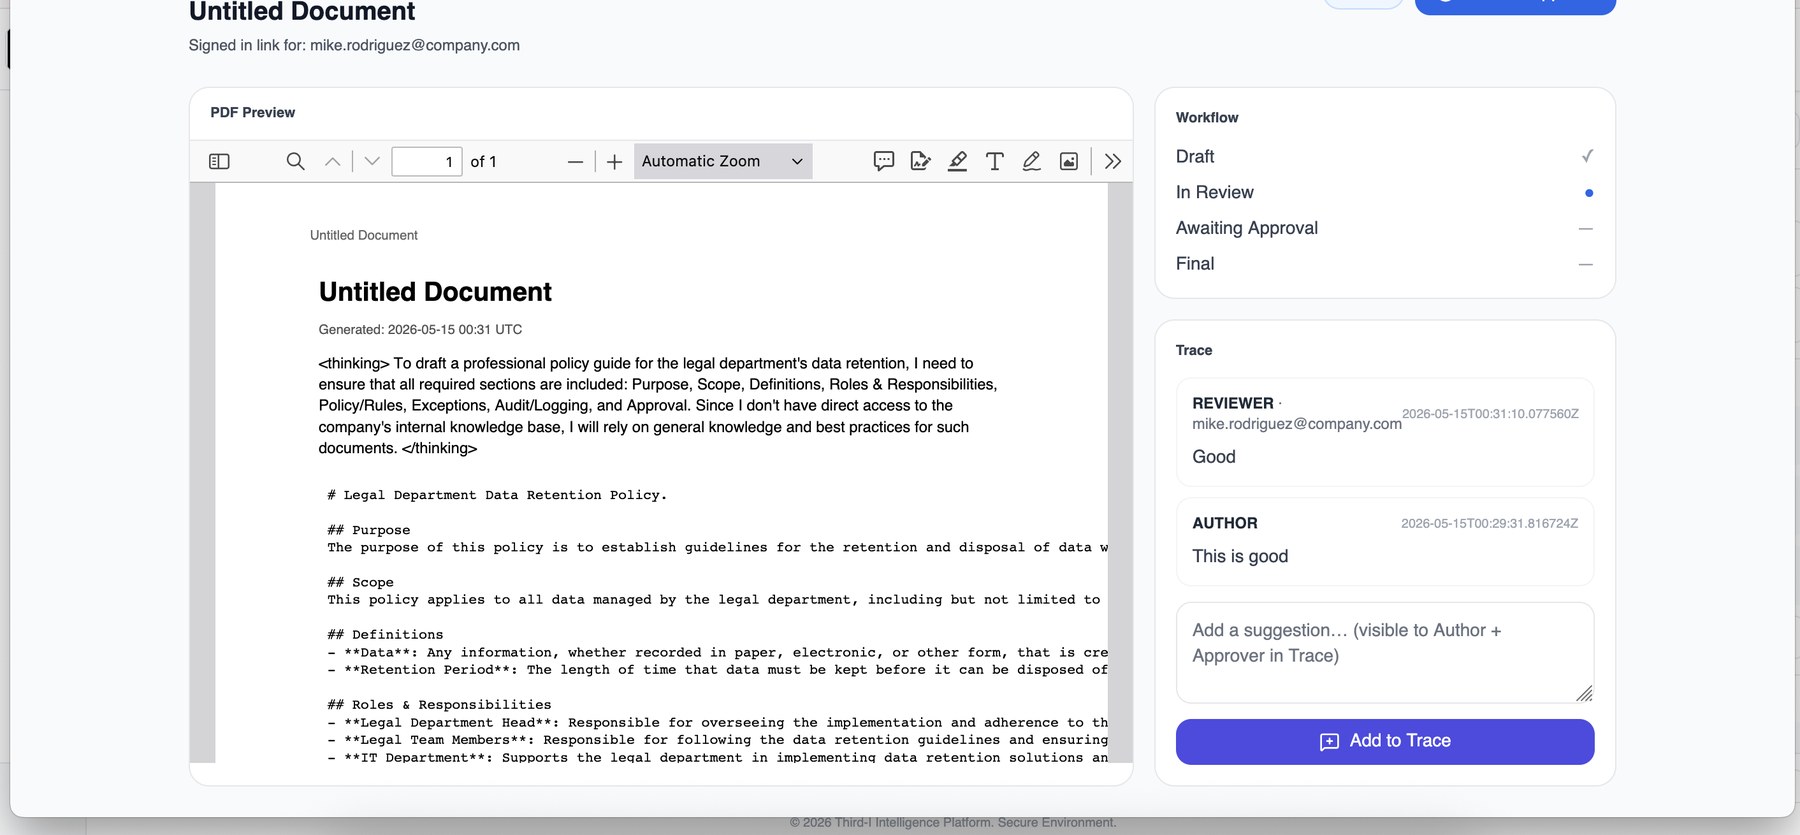Open the Automatic Zoom dropdown

(723, 161)
